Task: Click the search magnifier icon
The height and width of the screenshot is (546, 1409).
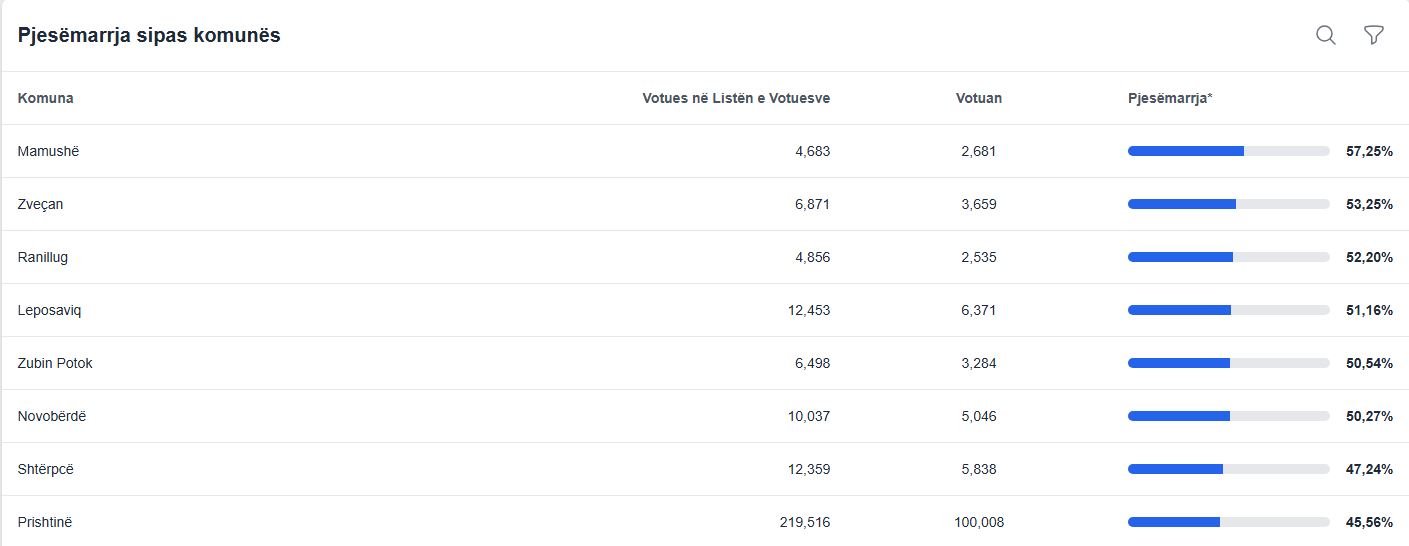Action: (x=1326, y=35)
